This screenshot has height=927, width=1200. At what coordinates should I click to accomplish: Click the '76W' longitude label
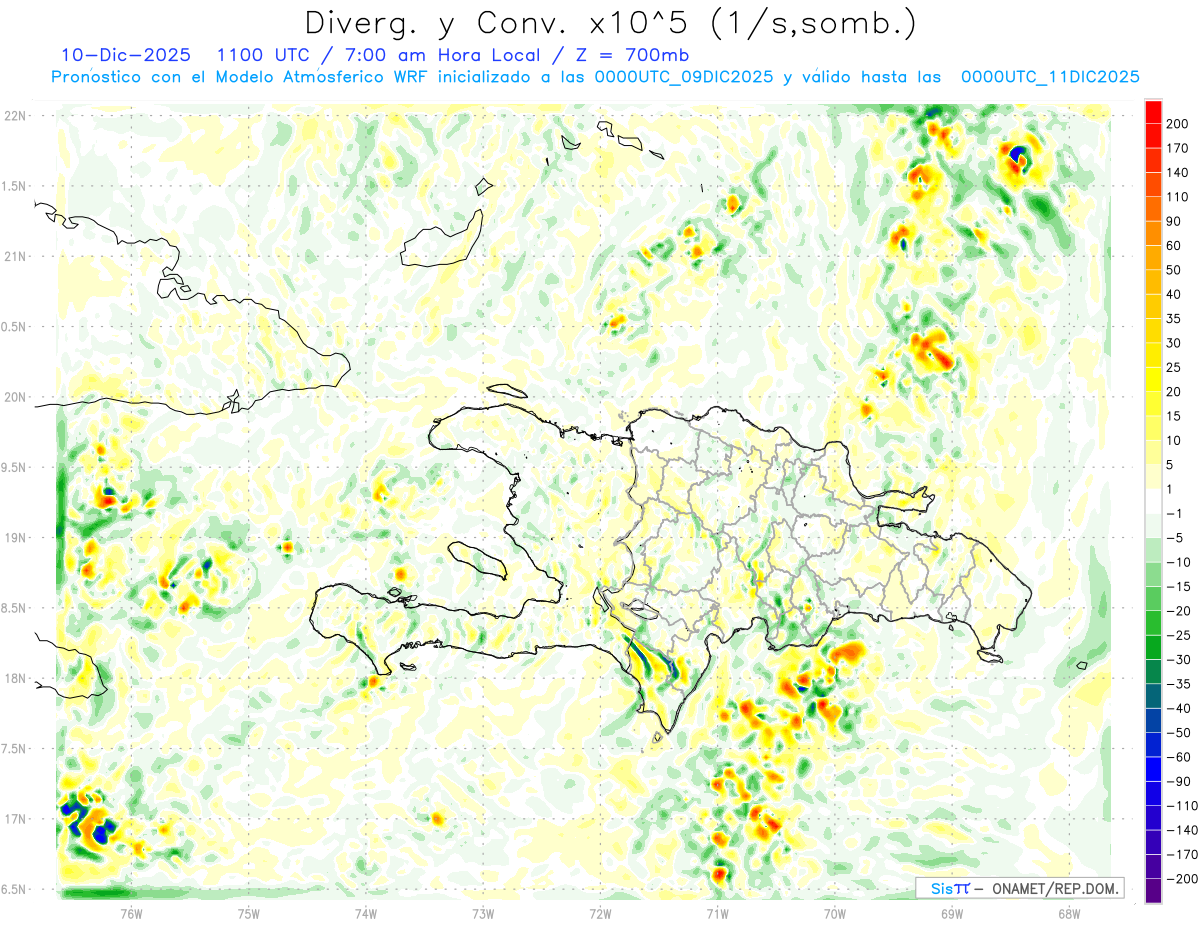click(131, 912)
